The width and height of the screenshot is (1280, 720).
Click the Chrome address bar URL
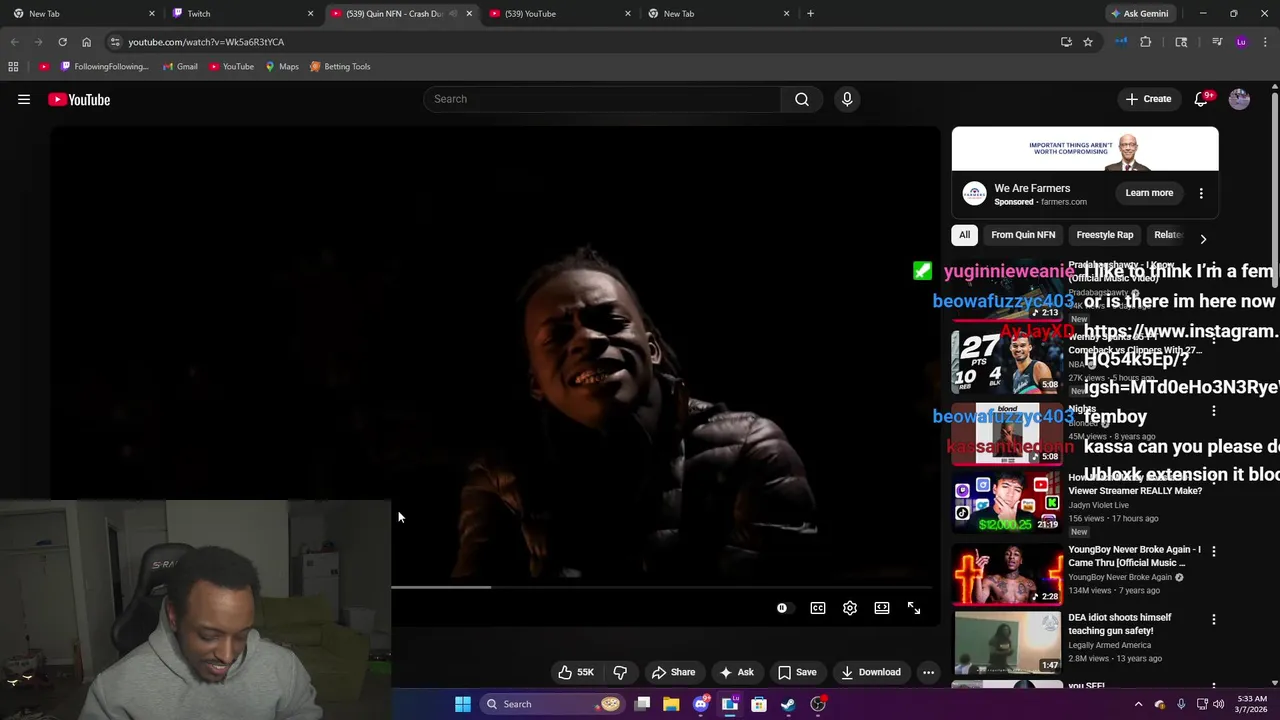pos(206,42)
